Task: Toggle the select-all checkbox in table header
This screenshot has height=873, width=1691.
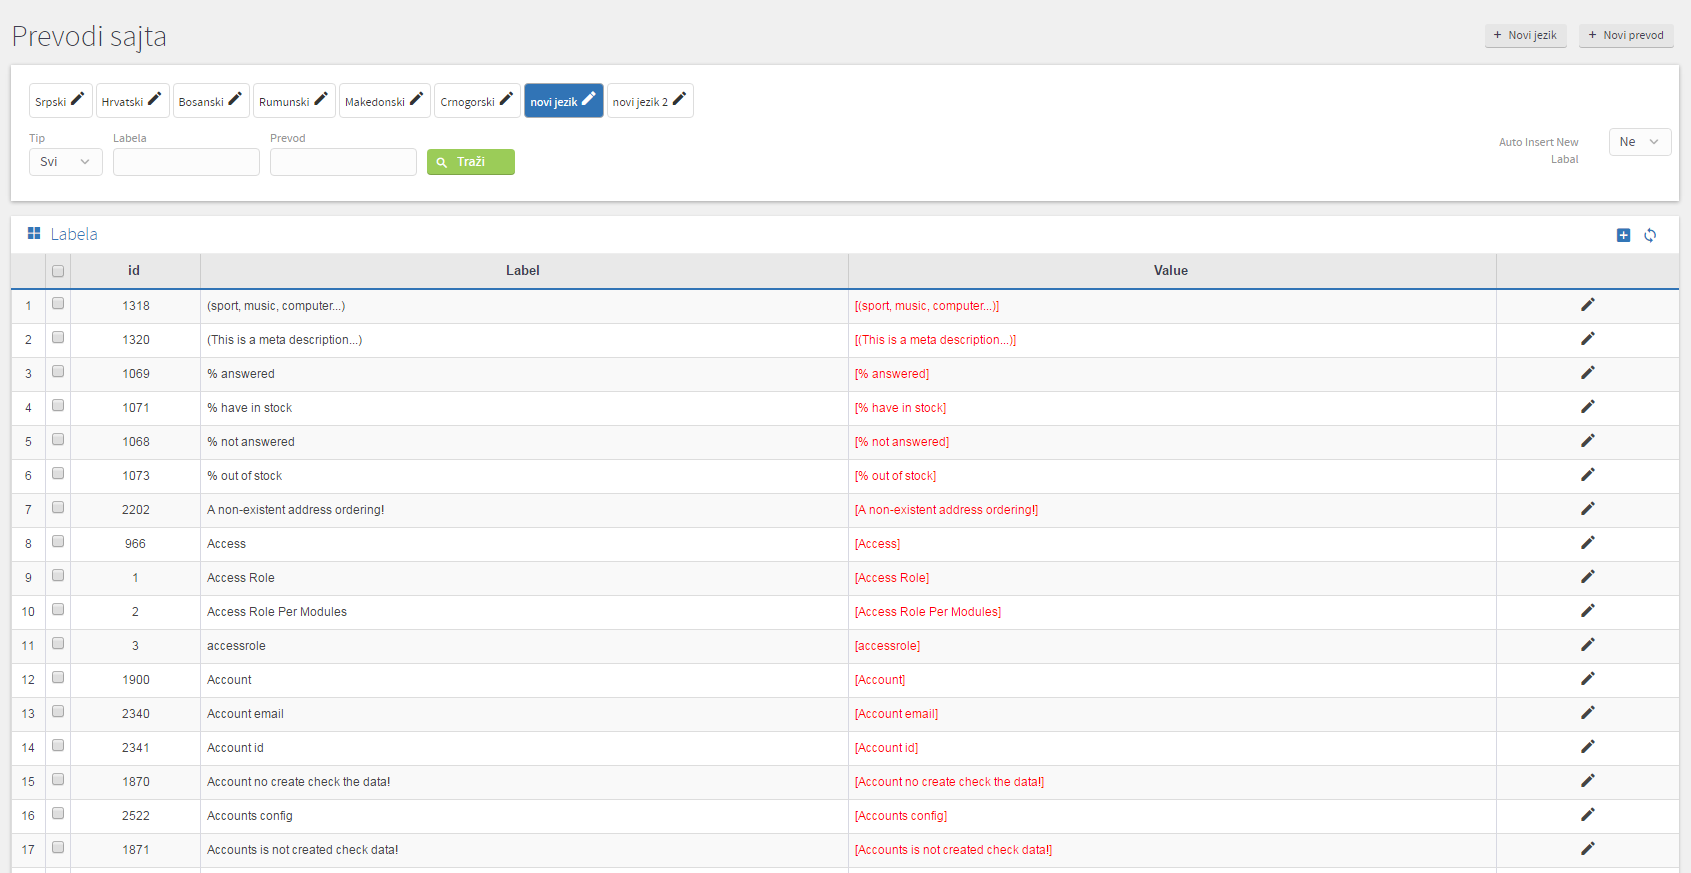Action: coord(58,271)
